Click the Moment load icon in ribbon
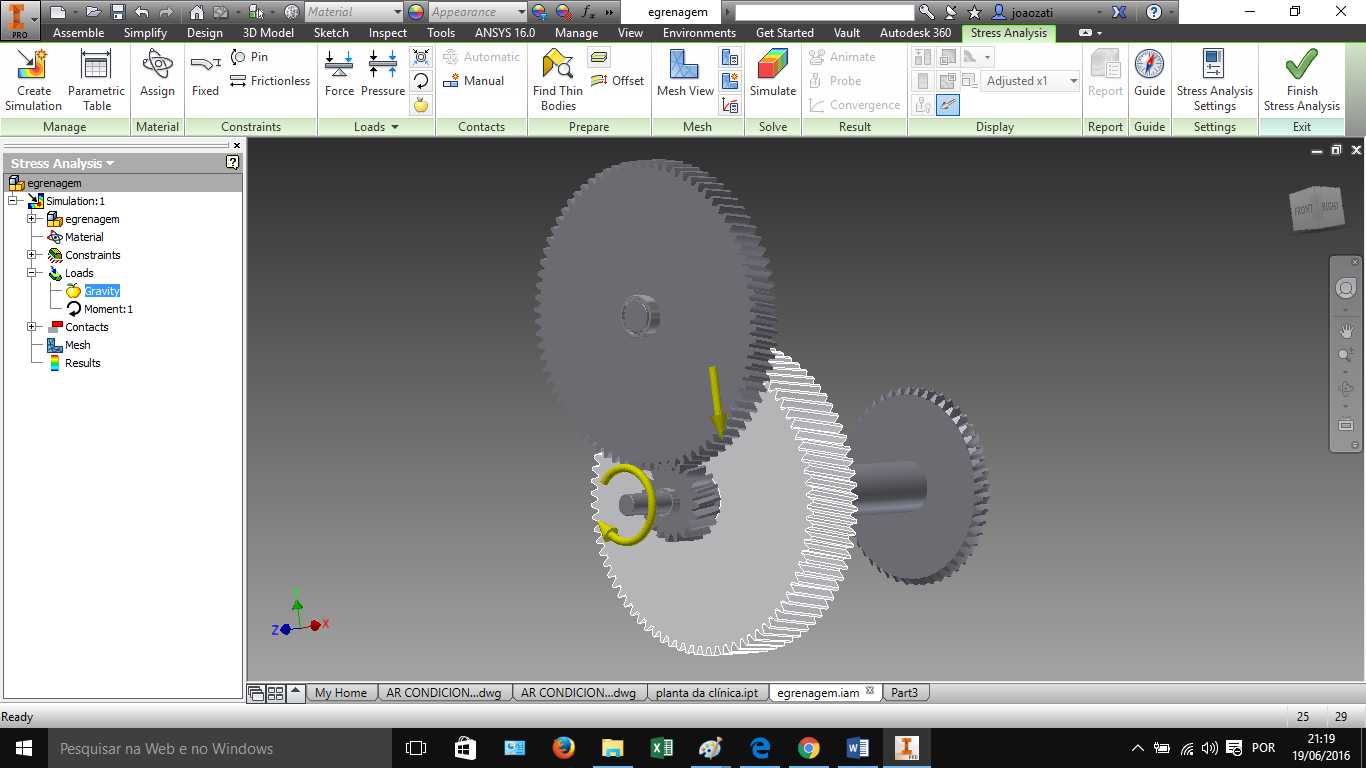This screenshot has width=1366, height=768. (421, 81)
